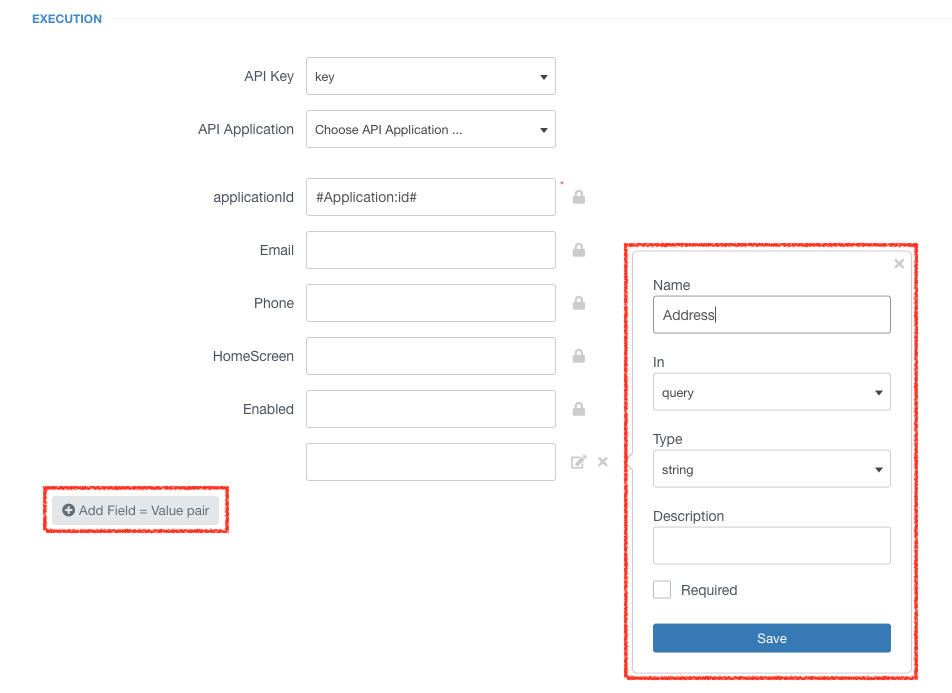Click the lock icon next to Email
This screenshot has width=952, height=693.
[579, 250]
